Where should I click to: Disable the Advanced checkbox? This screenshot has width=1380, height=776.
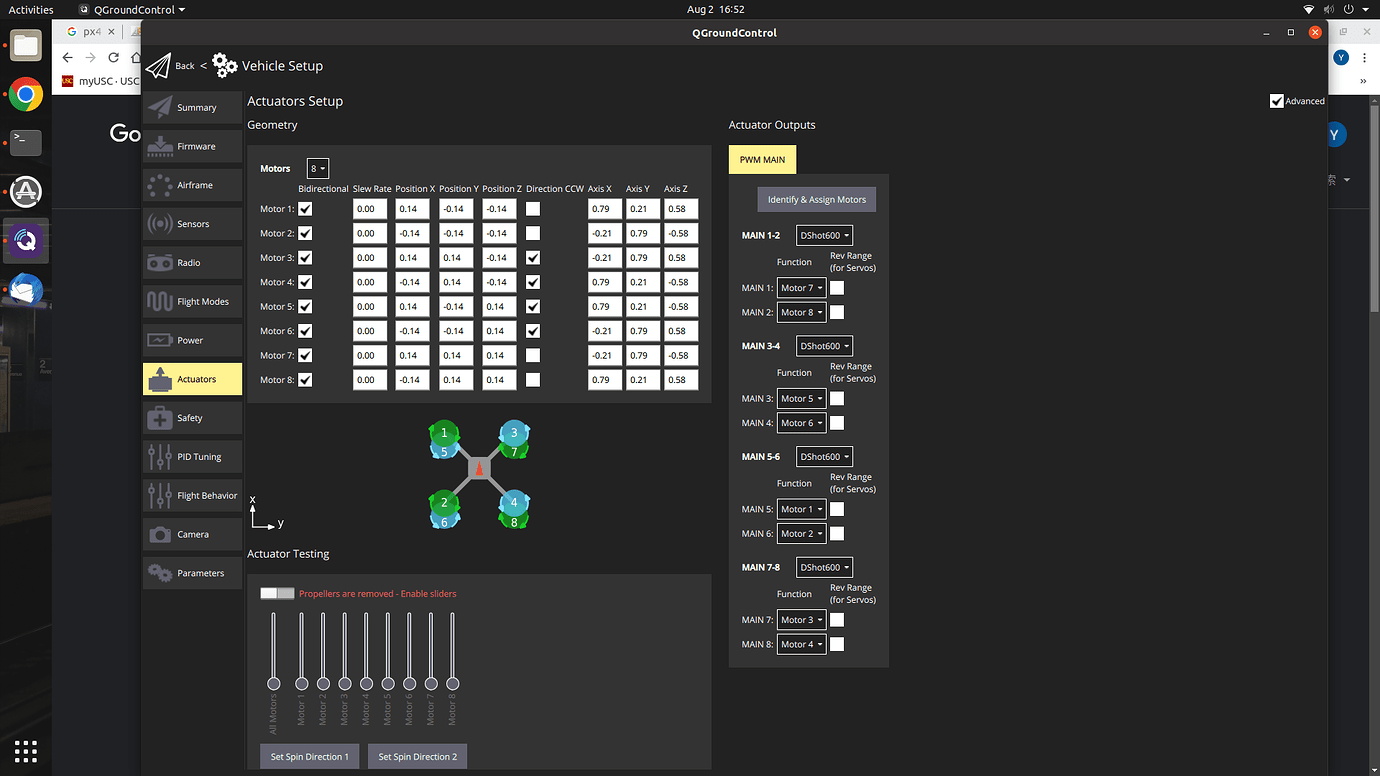click(1277, 100)
